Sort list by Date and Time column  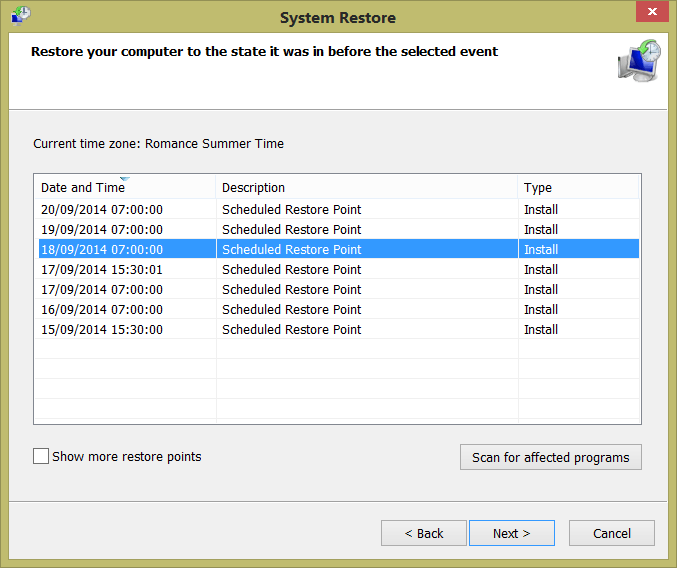coord(83,187)
